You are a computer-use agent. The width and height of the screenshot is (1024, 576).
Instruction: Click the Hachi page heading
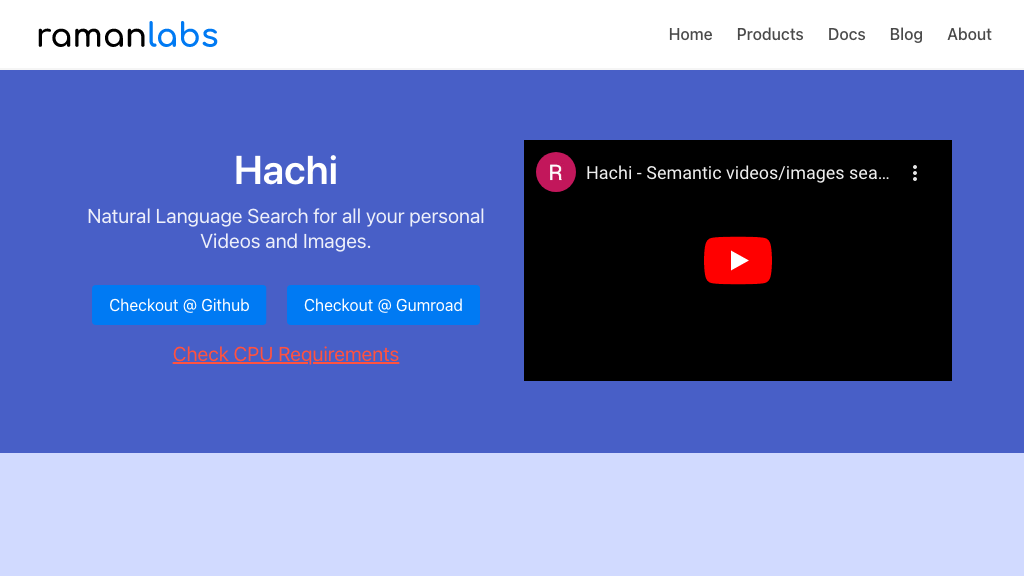(286, 170)
